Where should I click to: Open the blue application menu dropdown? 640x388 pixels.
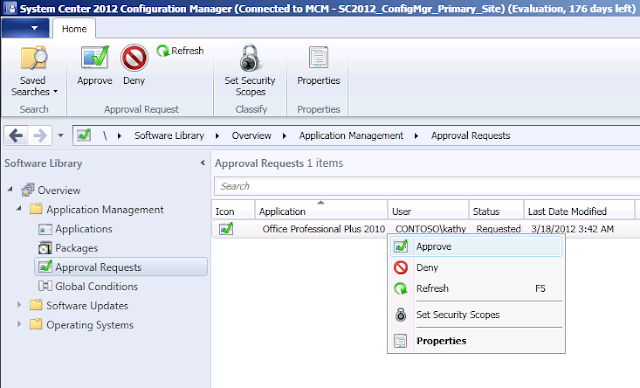click(x=25, y=28)
